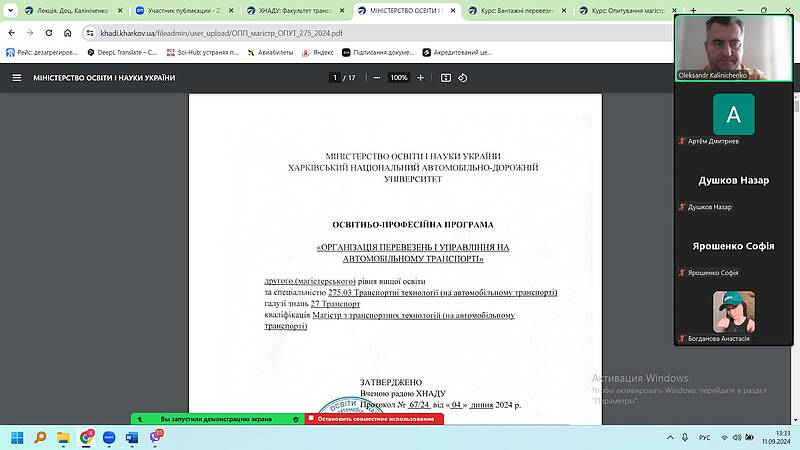Viewport: 800px width, 450px height.
Task: Click the microphone icon in system tray
Action: pos(685,438)
